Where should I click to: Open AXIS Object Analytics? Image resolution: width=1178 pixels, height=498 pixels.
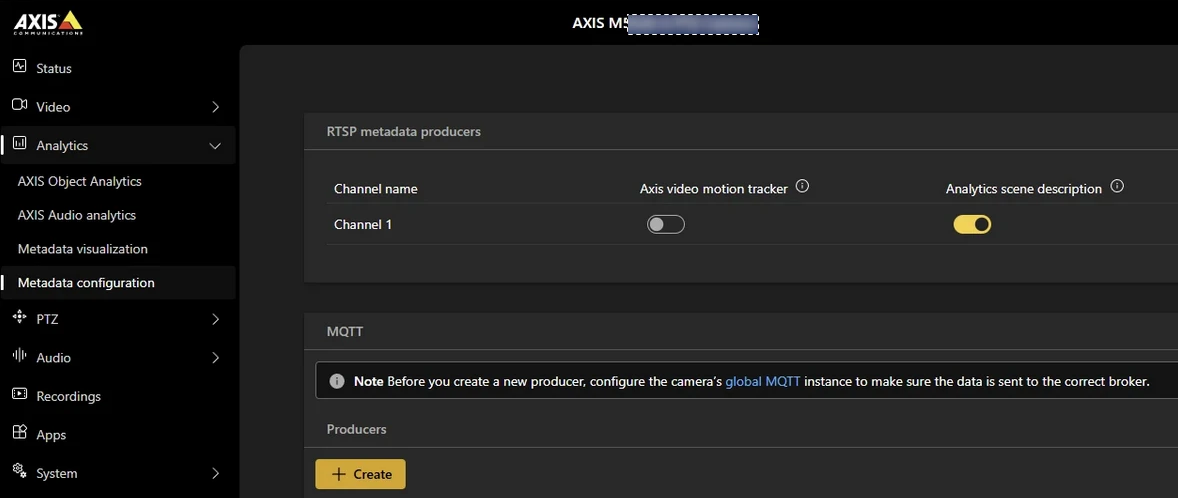pos(80,181)
